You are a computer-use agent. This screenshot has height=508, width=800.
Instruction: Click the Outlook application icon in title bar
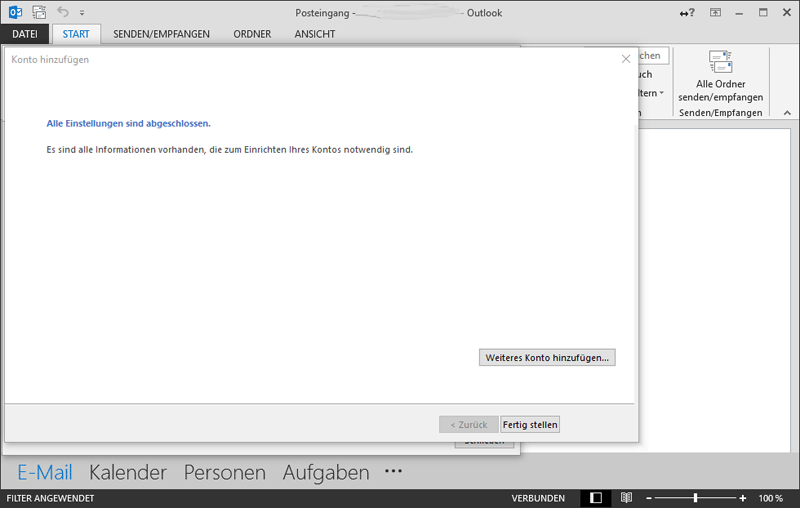click(15, 13)
